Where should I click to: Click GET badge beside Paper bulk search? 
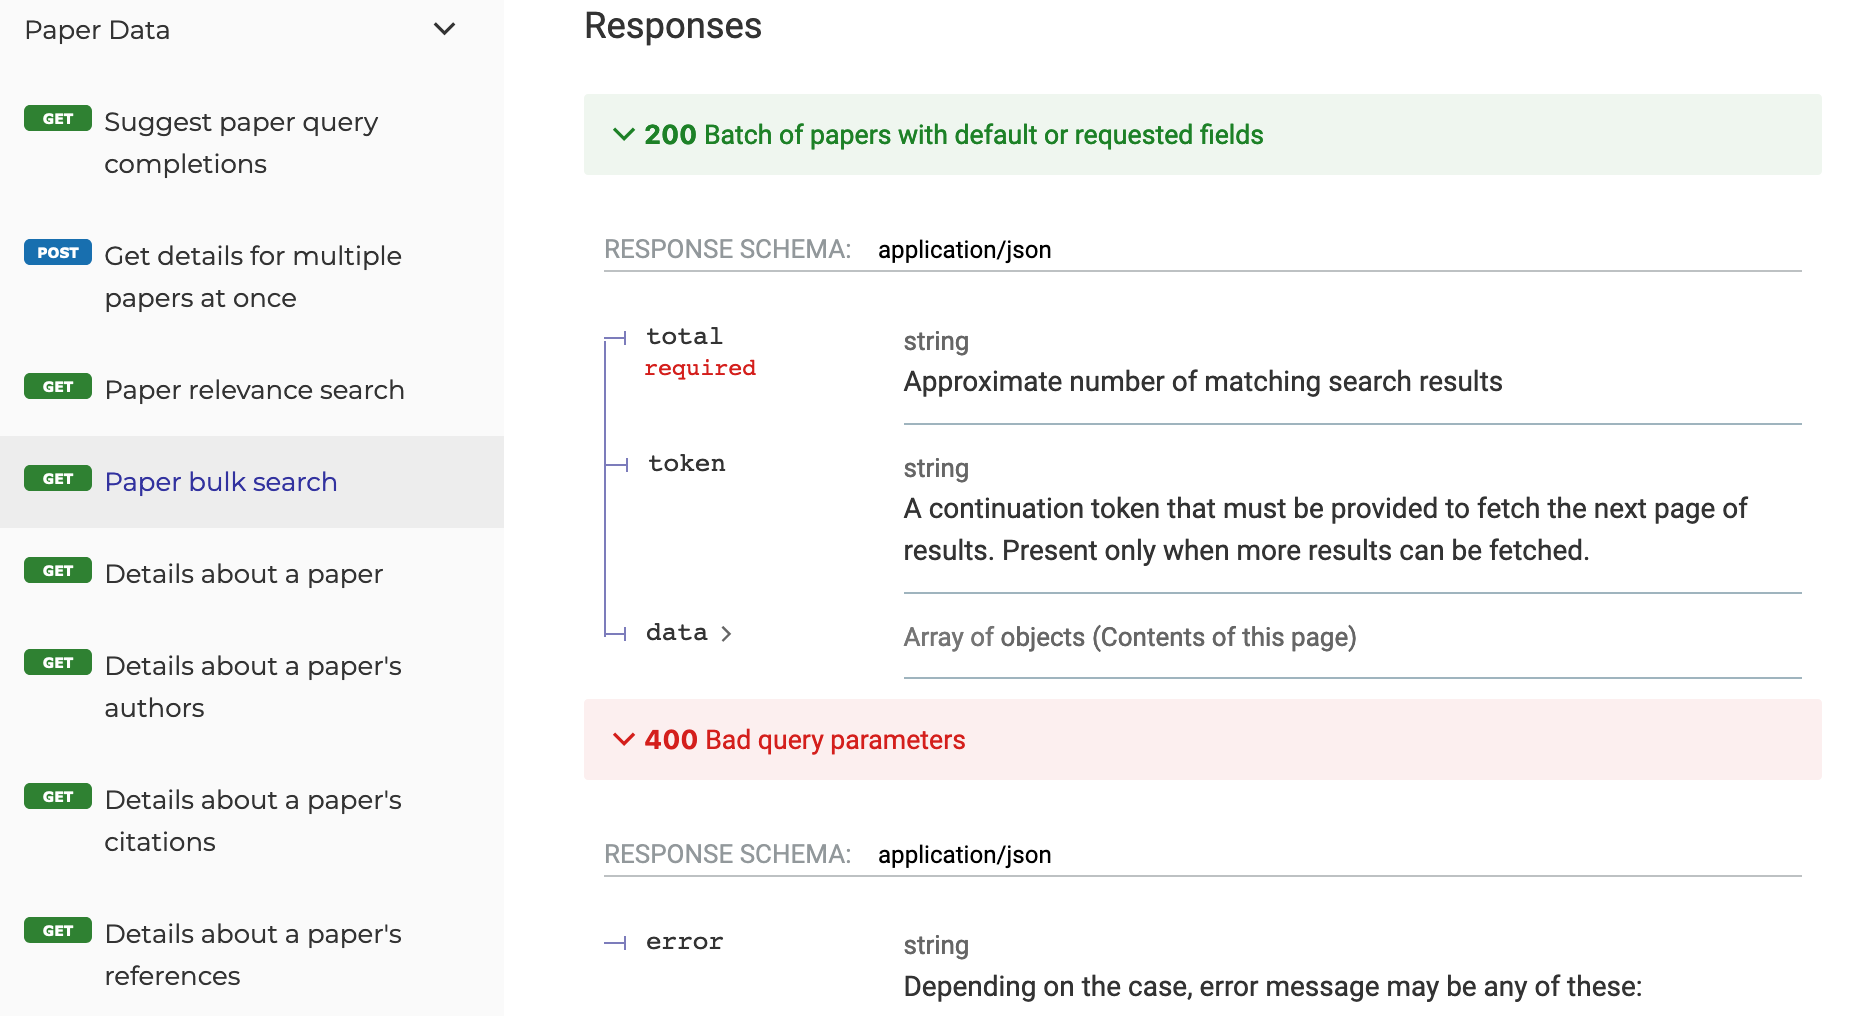[58, 479]
